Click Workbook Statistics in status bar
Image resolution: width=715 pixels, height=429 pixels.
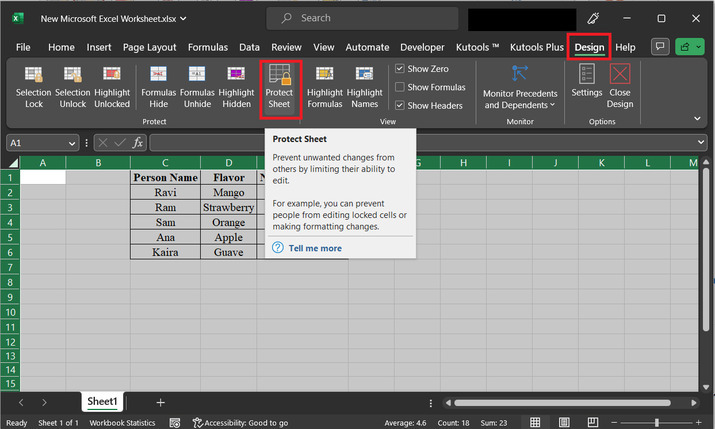coord(122,423)
